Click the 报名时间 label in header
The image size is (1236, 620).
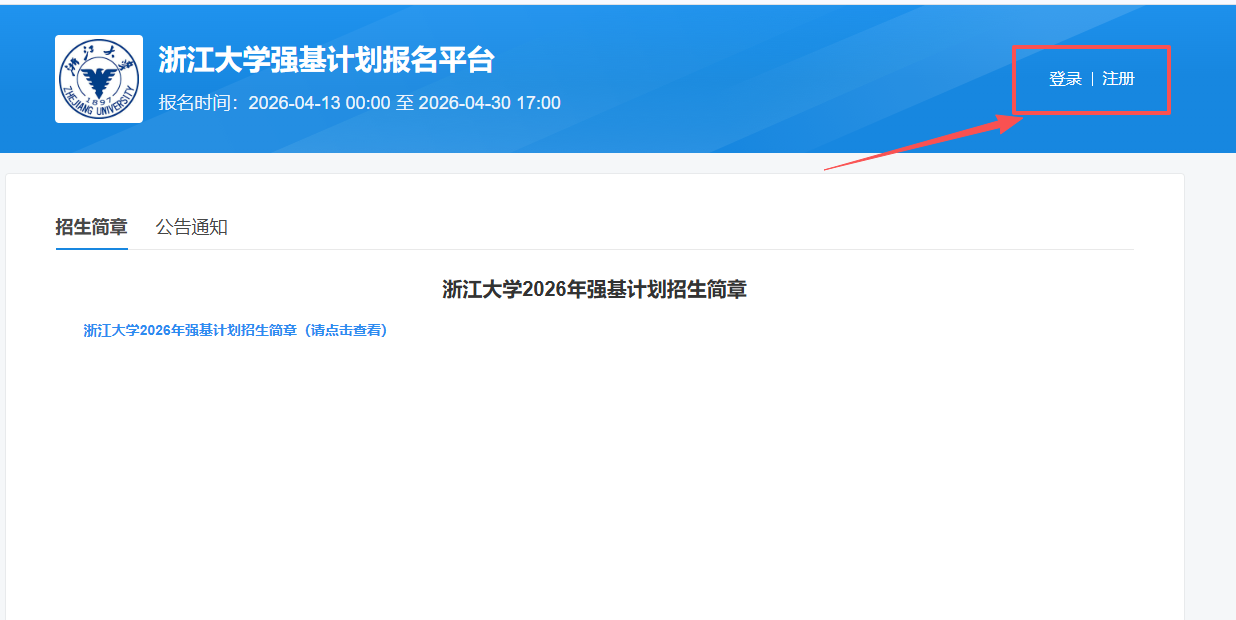pyautogui.click(x=200, y=103)
